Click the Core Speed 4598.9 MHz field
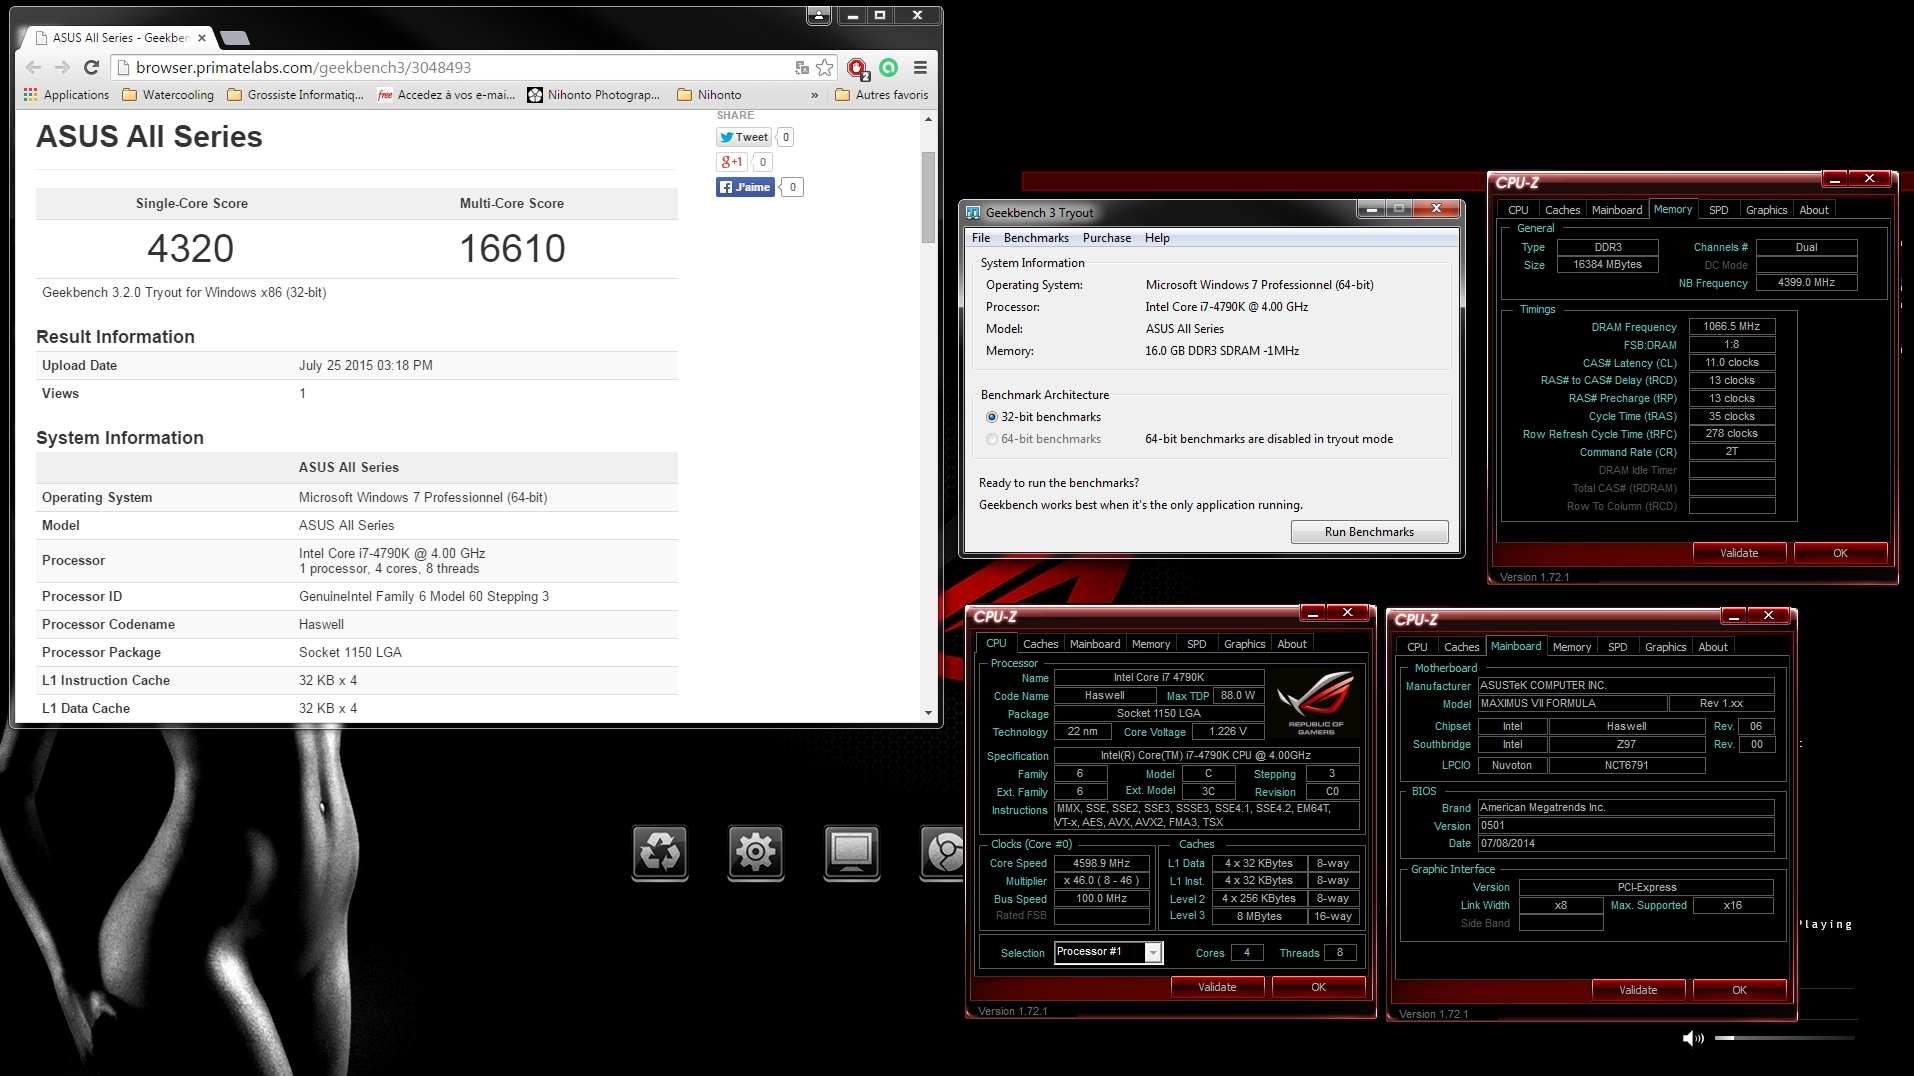The height and width of the screenshot is (1076, 1914). [x=1101, y=863]
